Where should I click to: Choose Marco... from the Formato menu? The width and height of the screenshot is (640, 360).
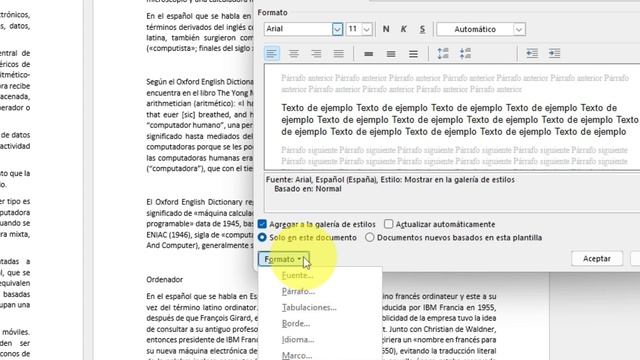click(297, 356)
